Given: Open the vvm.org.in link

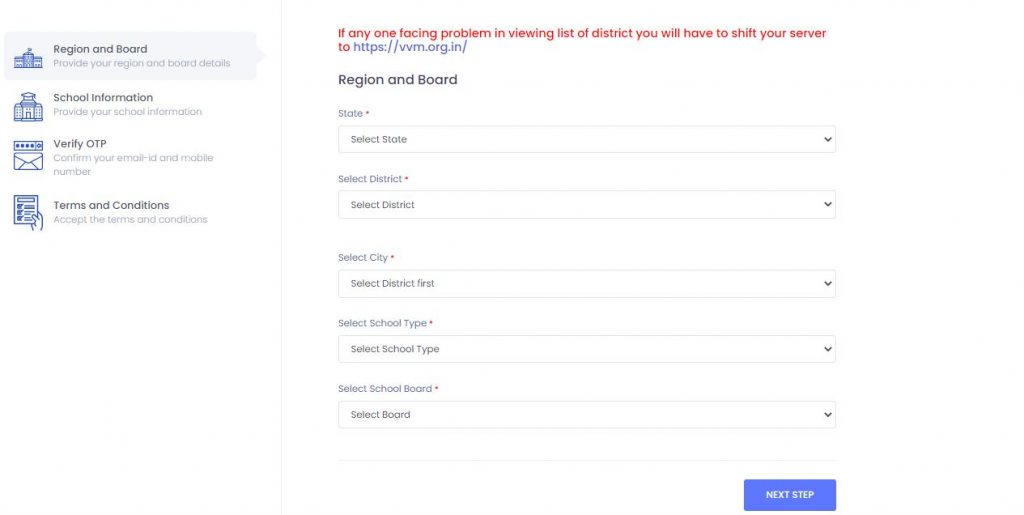Looking at the screenshot, I should (410, 47).
